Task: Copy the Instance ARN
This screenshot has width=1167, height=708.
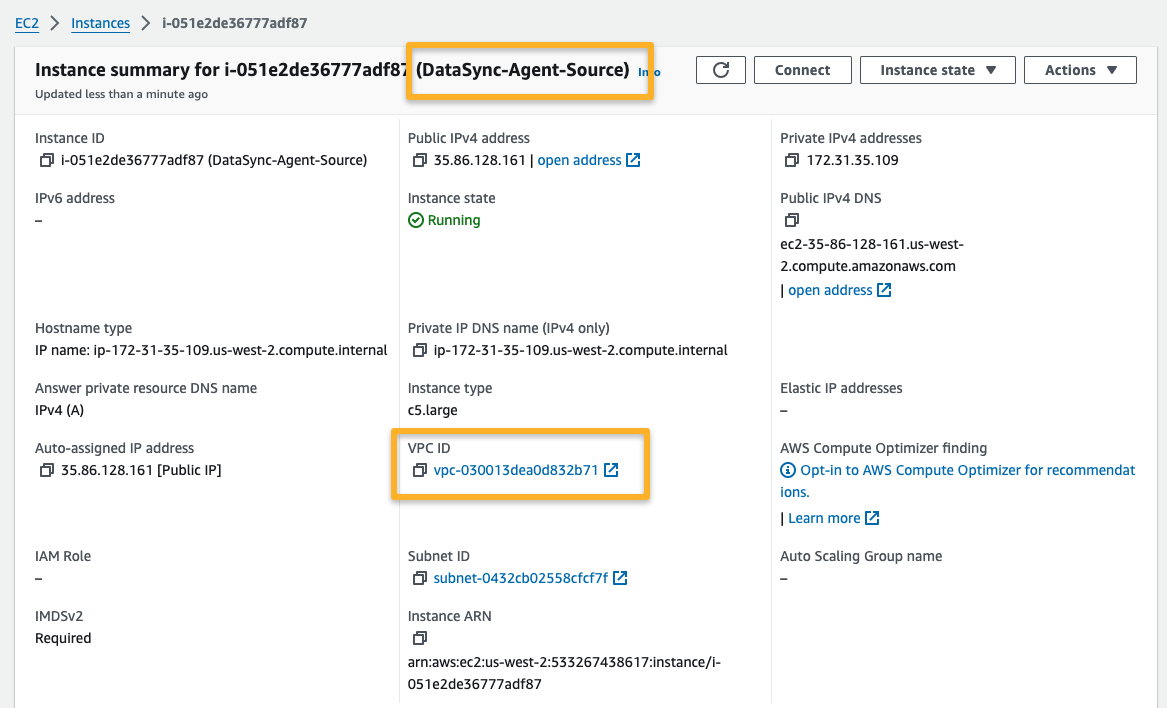Action: tap(419, 638)
